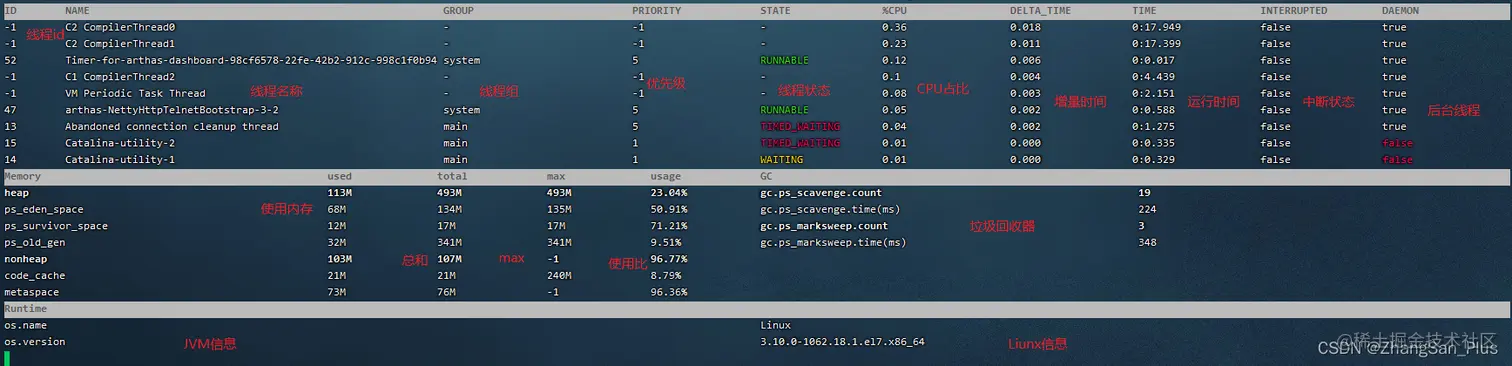Click the green terminal cursor block
The width and height of the screenshot is (1512, 366).
pyautogui.click(x=6, y=358)
